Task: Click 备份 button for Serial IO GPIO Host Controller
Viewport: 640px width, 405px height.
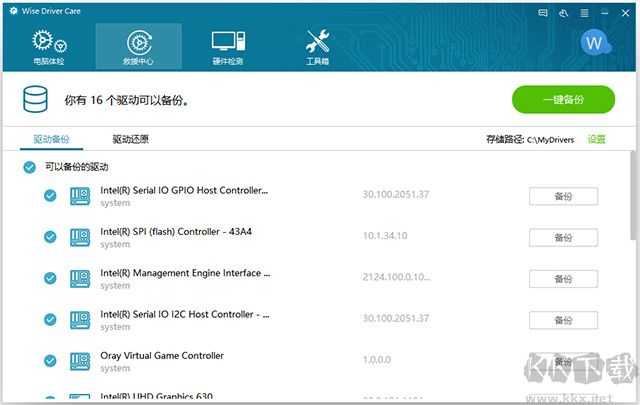Action: tap(563, 196)
